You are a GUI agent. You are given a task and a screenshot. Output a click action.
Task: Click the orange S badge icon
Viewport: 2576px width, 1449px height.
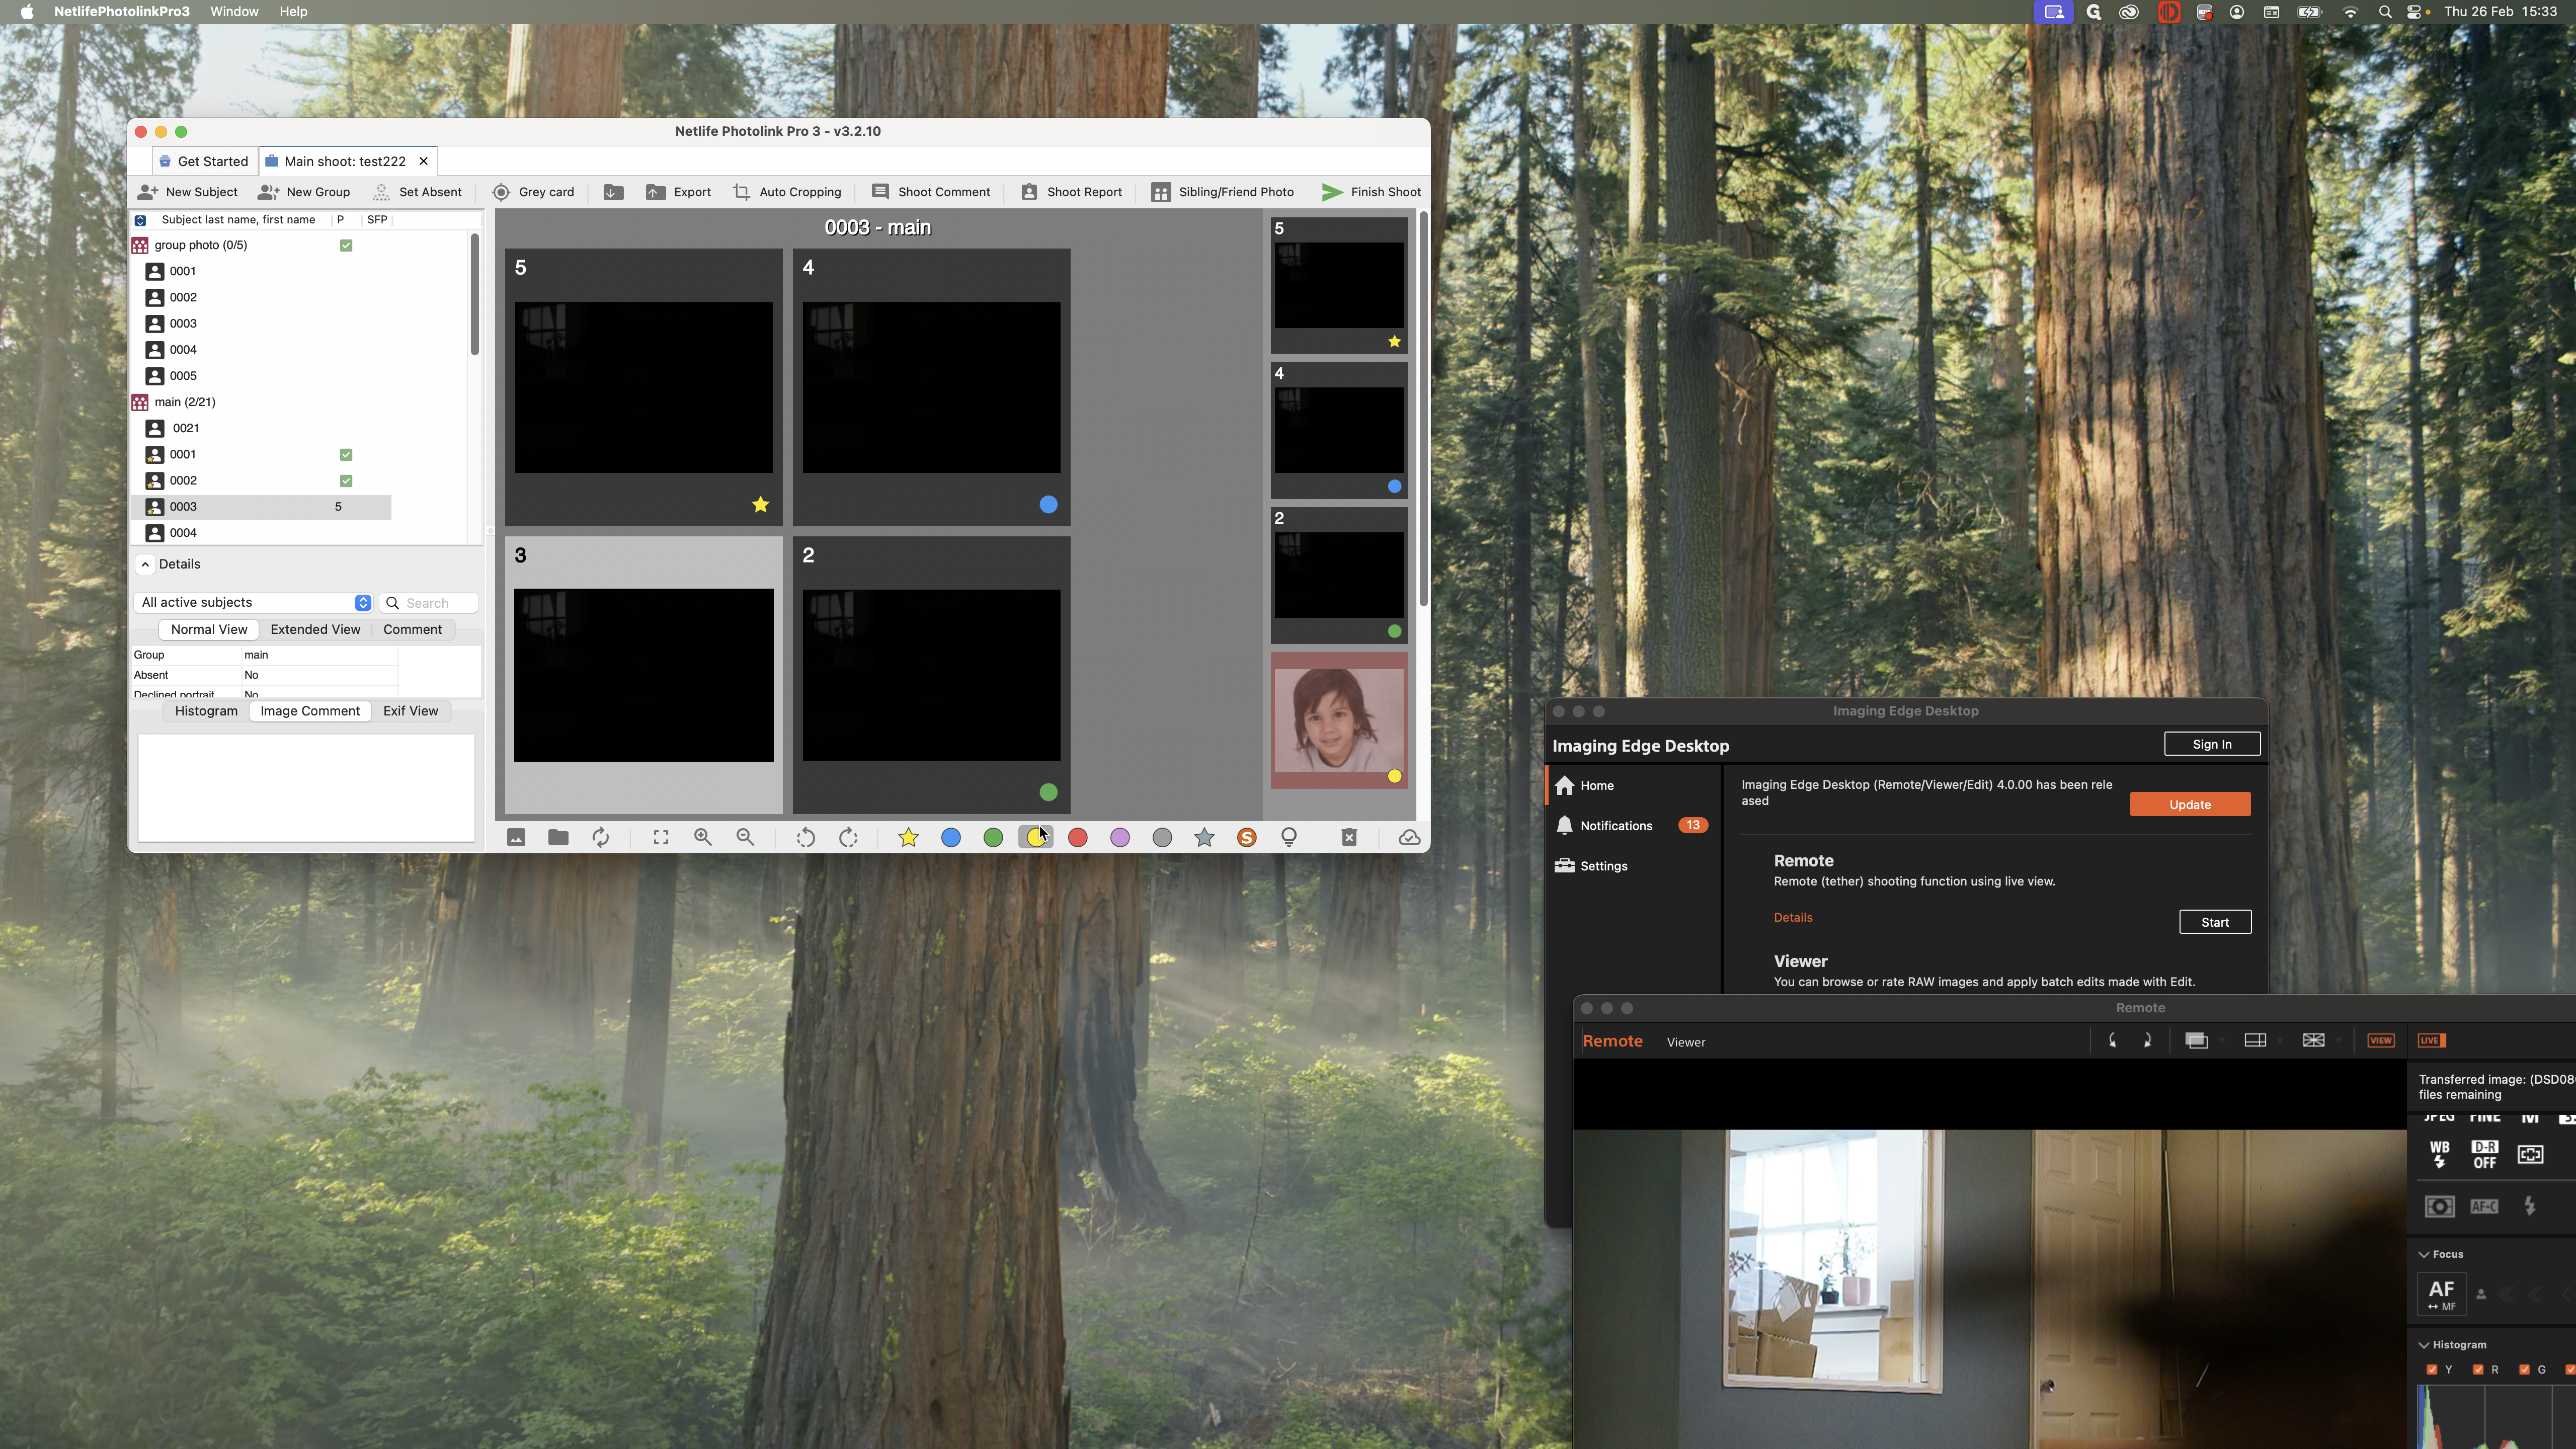1246,838
